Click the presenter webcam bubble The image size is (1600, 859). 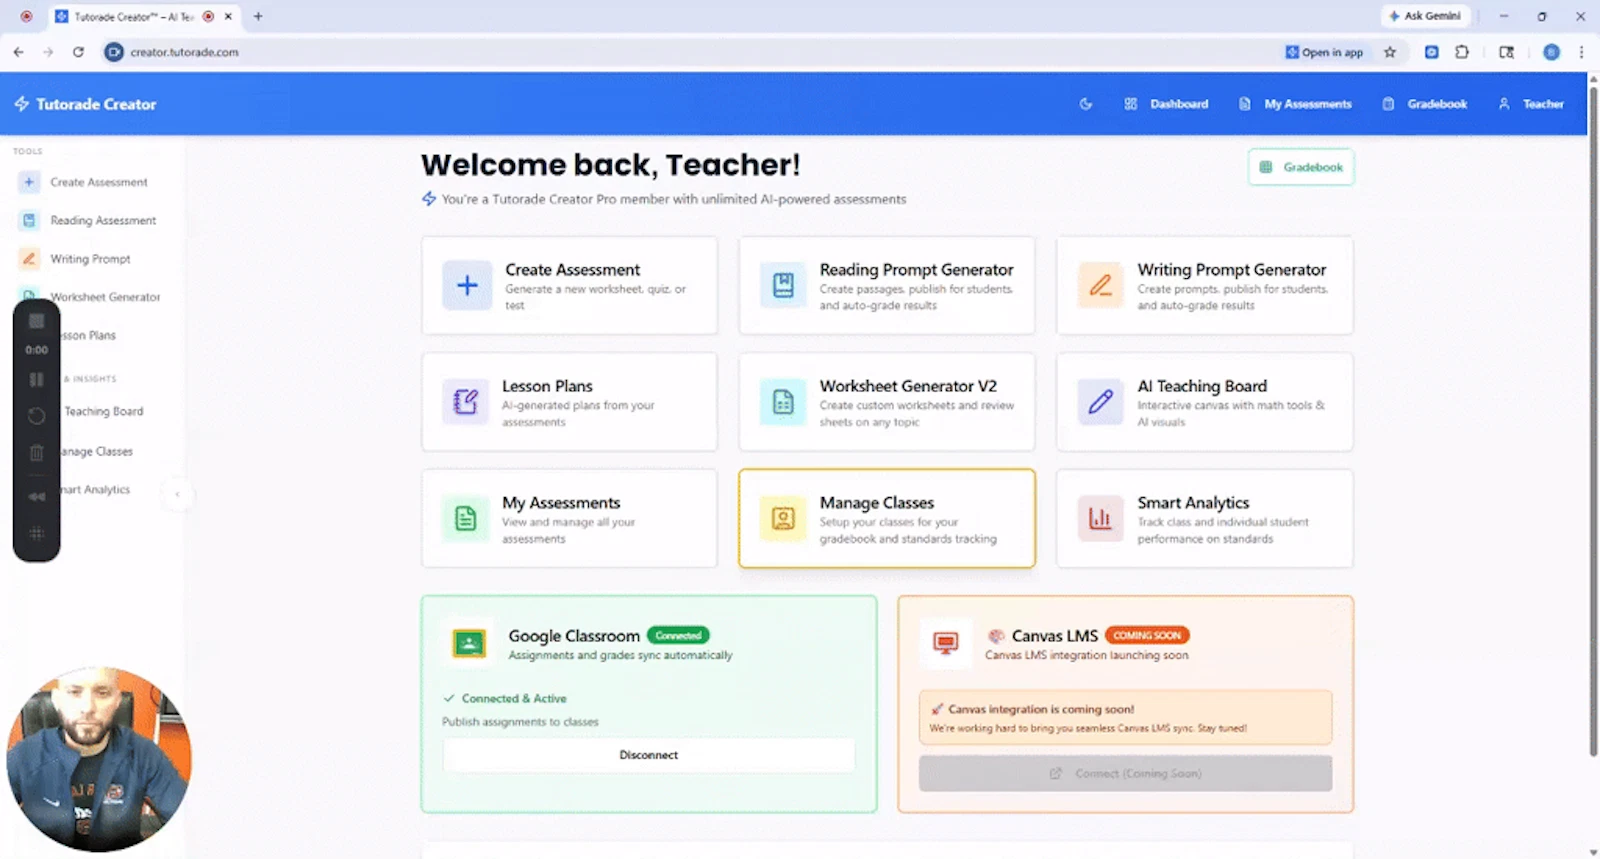(x=99, y=760)
